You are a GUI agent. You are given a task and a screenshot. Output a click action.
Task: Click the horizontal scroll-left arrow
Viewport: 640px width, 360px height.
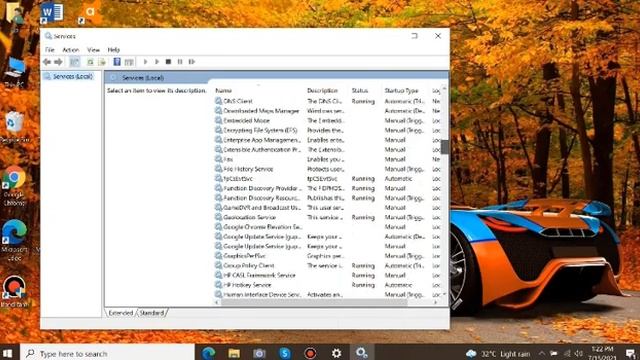tap(217, 302)
